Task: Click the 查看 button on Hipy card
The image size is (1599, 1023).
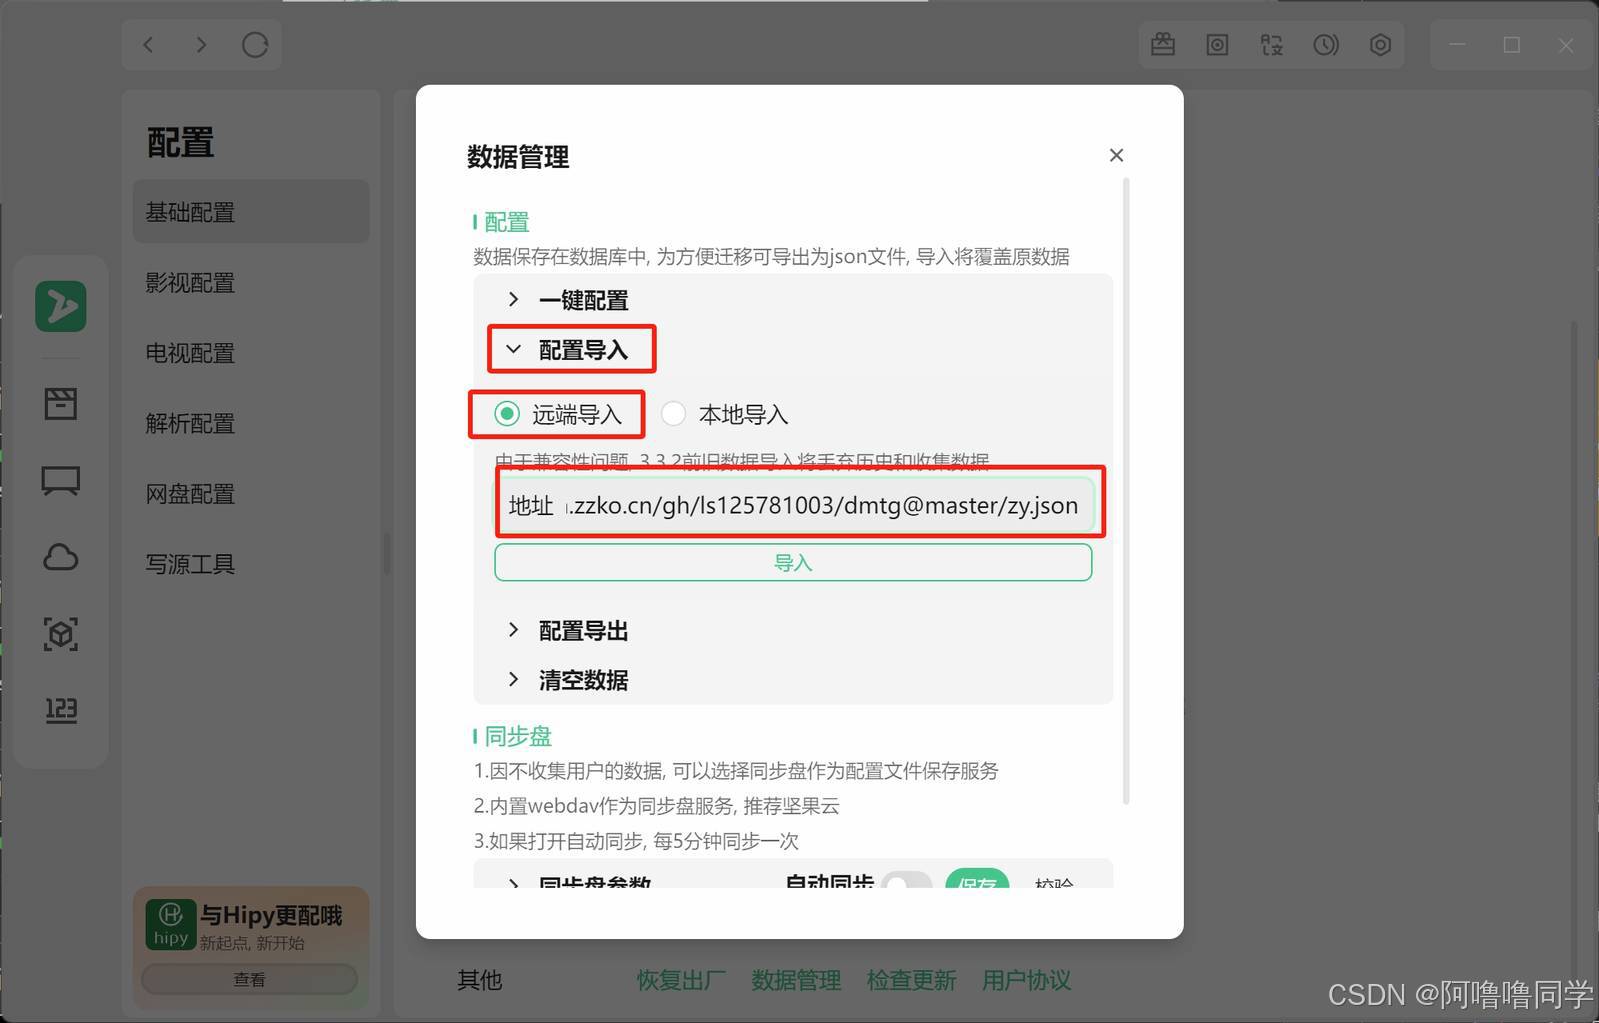Action: [249, 979]
